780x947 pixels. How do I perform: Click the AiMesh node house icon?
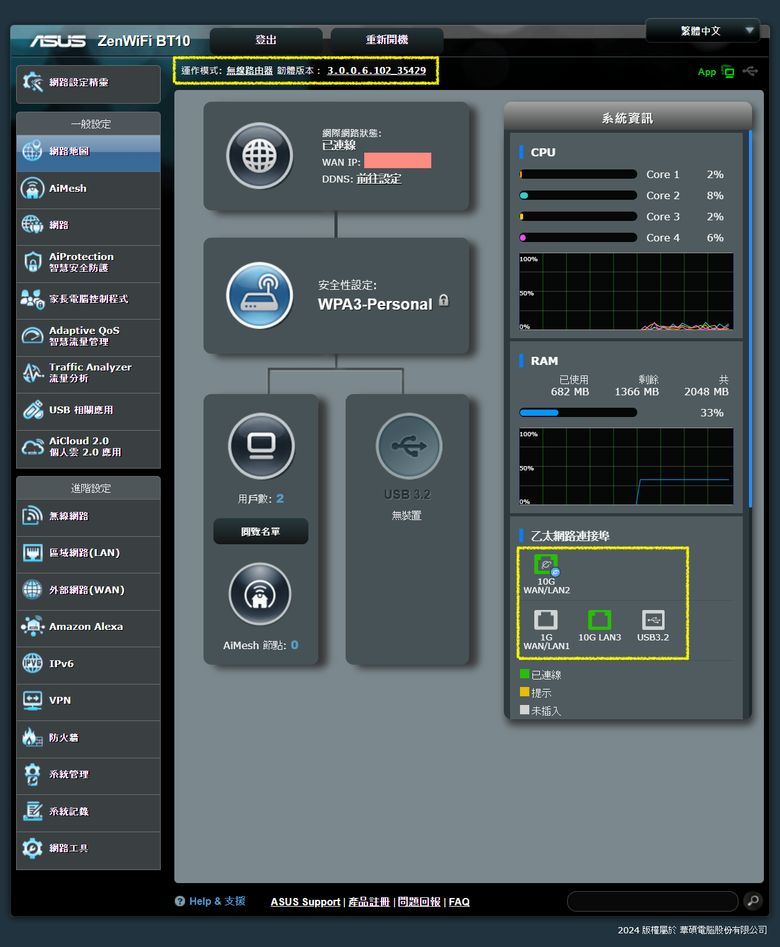click(260, 595)
